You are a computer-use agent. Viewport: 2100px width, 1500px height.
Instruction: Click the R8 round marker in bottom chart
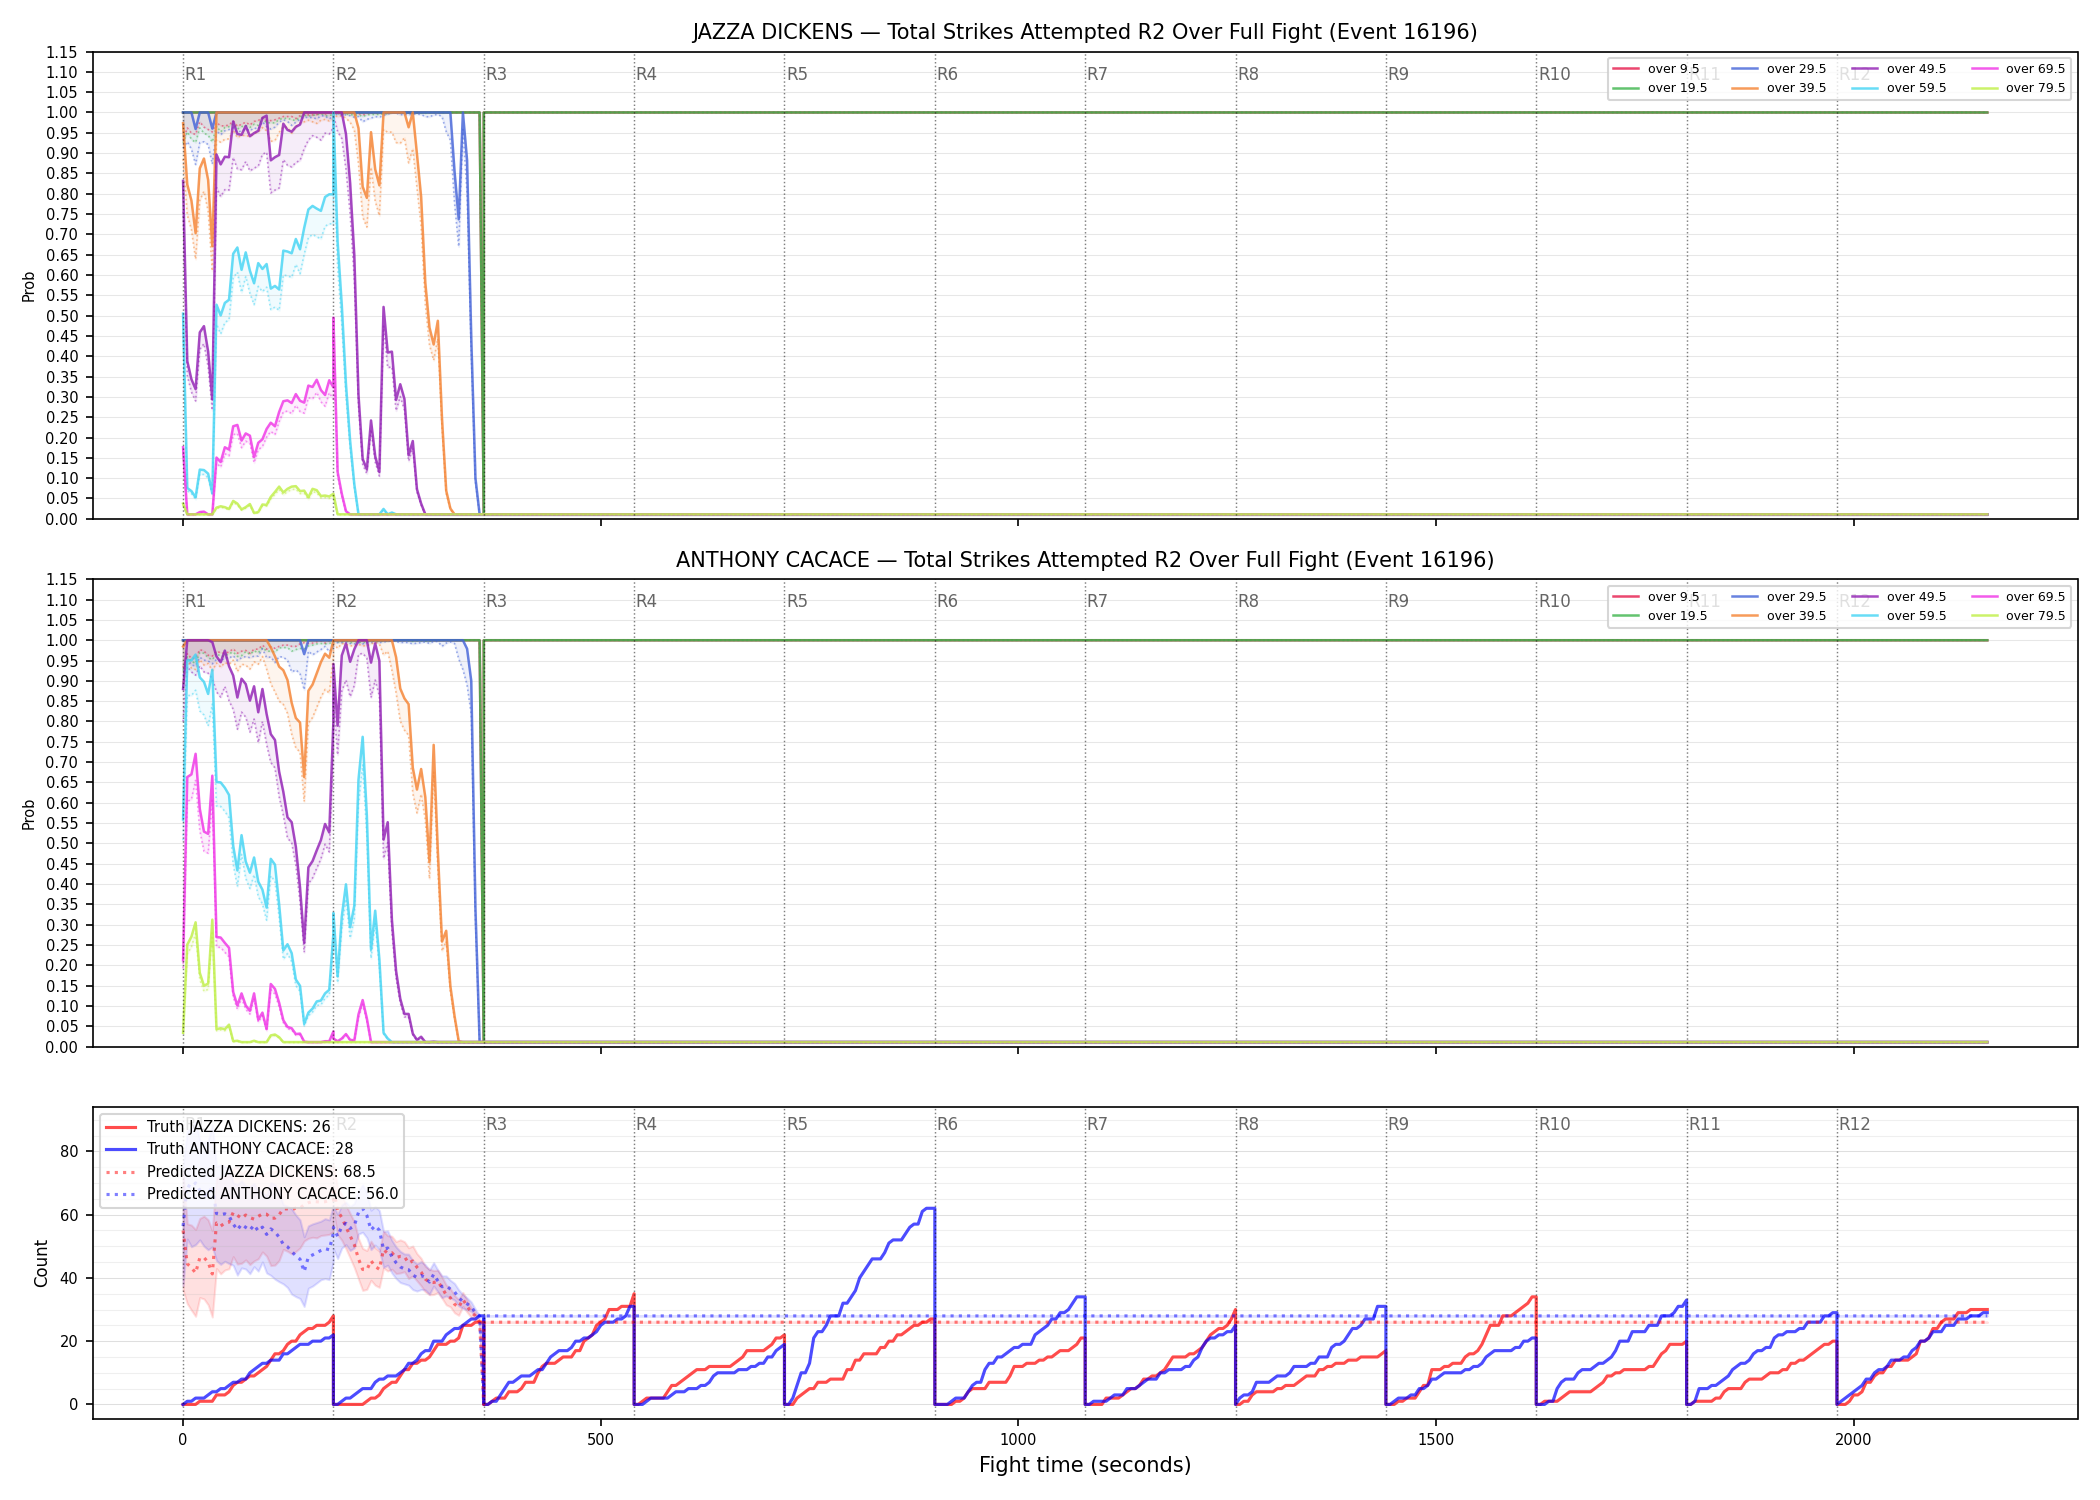point(1248,1124)
